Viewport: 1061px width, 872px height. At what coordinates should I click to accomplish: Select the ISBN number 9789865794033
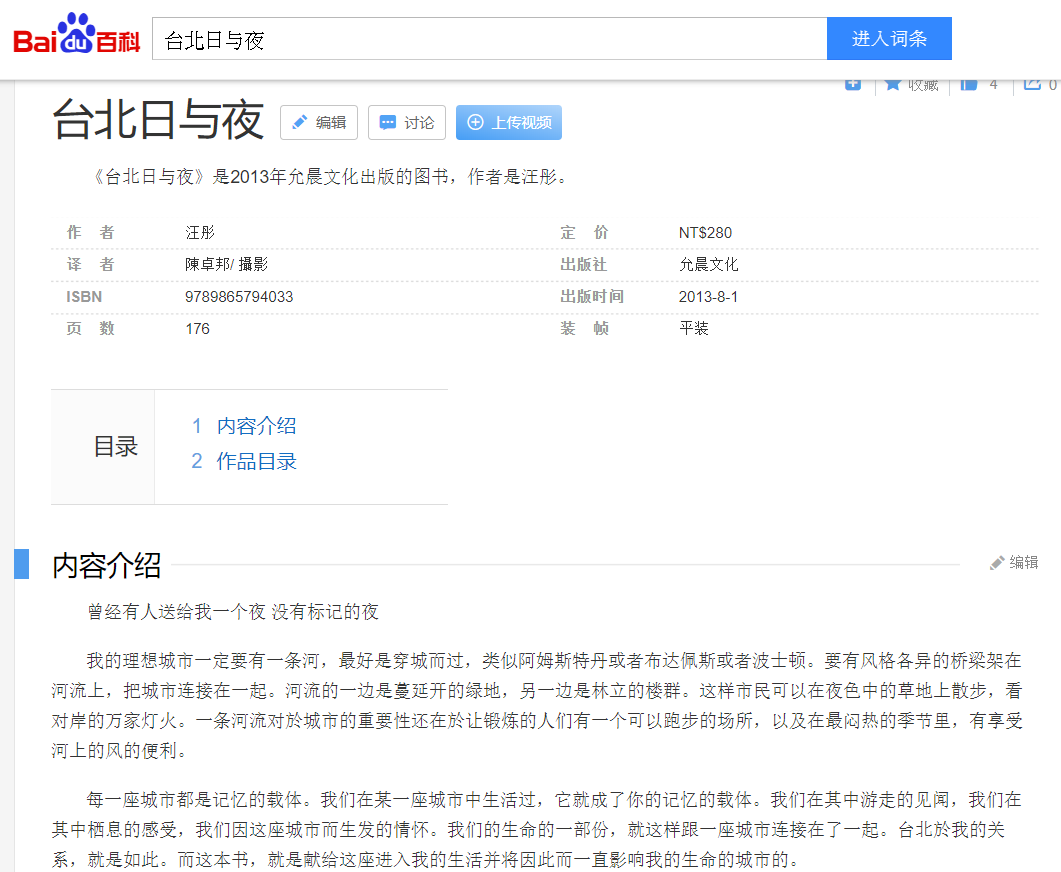(239, 297)
